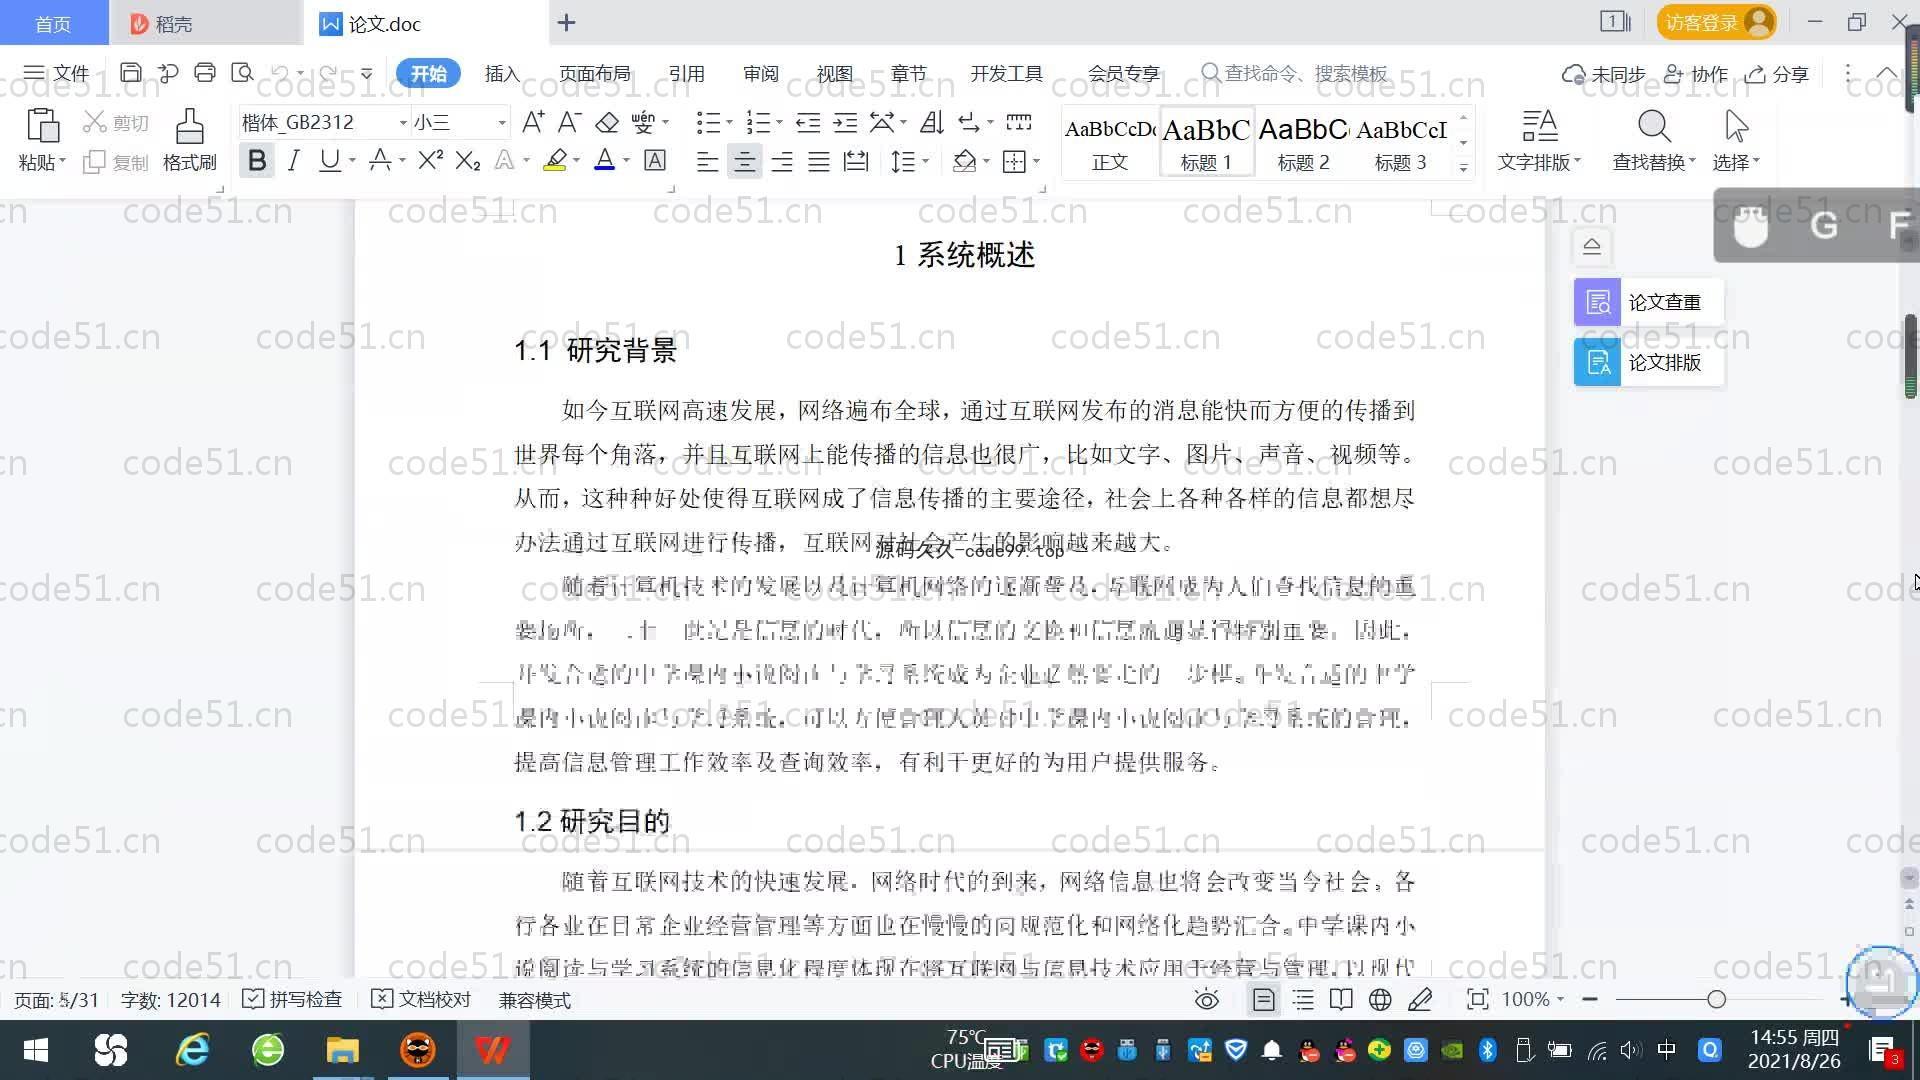Click the character border icon
Image resolution: width=1920 pixels, height=1080 pixels.
(x=655, y=161)
